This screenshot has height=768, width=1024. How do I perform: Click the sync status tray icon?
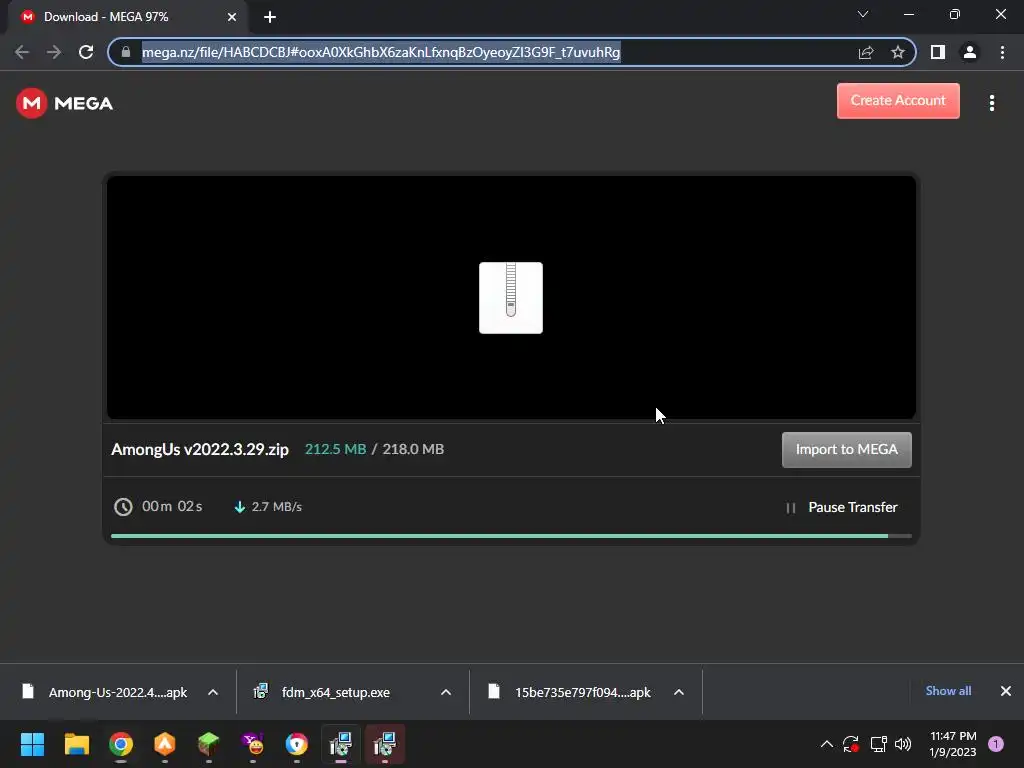[850, 744]
